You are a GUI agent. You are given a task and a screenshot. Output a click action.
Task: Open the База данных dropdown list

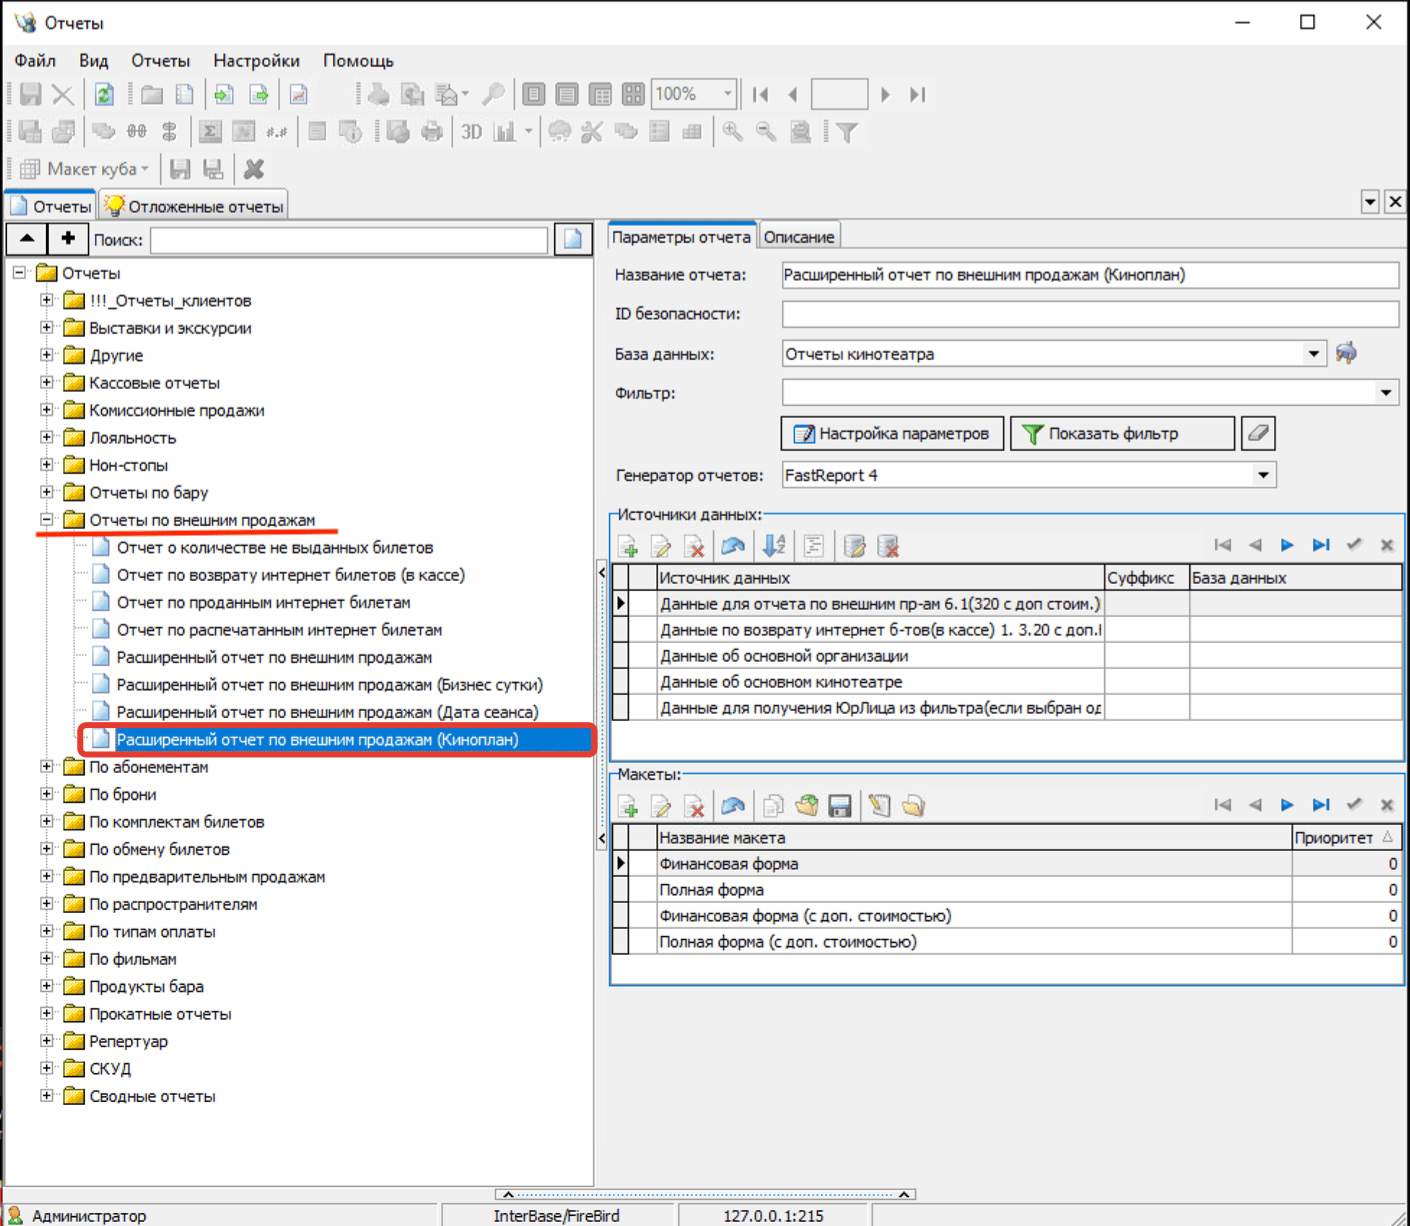(x=1313, y=354)
